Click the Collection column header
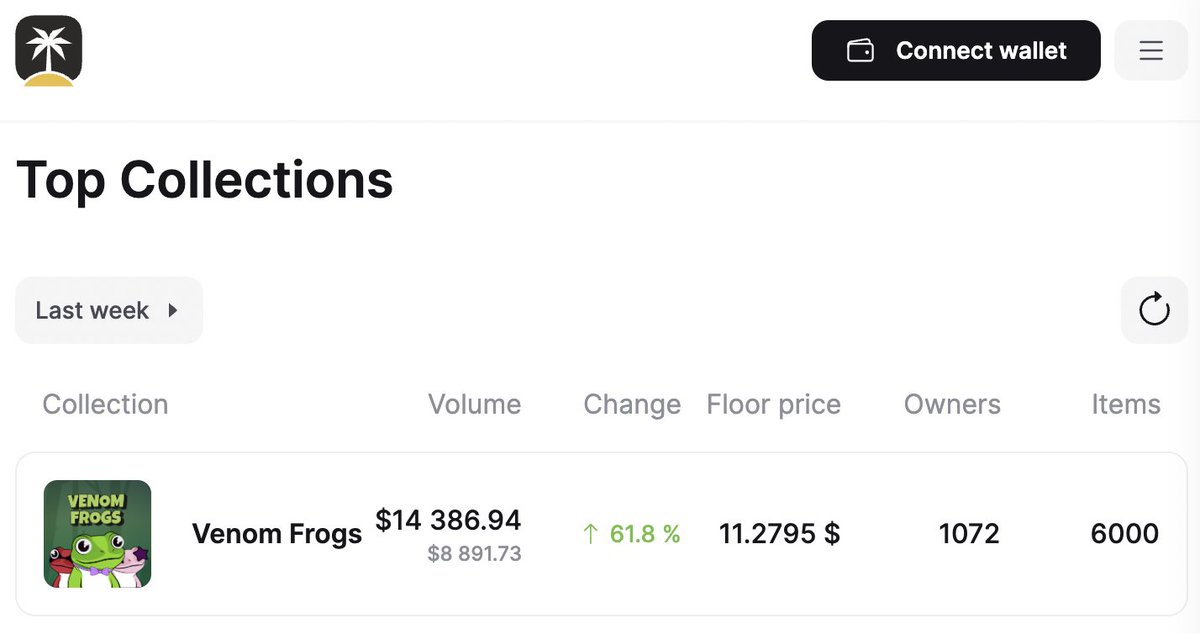Screen dimensions: 1200x634 (105, 404)
